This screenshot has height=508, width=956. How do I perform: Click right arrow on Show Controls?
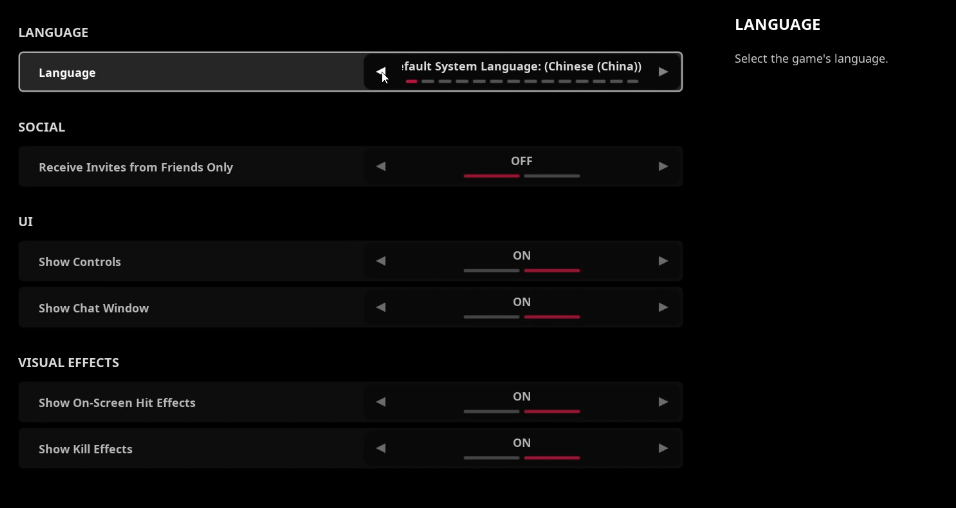coord(663,261)
